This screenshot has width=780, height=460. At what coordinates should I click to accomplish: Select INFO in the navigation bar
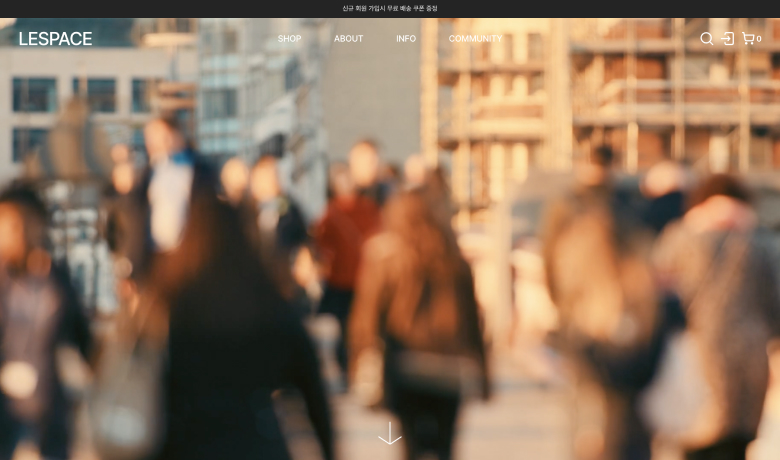click(405, 39)
